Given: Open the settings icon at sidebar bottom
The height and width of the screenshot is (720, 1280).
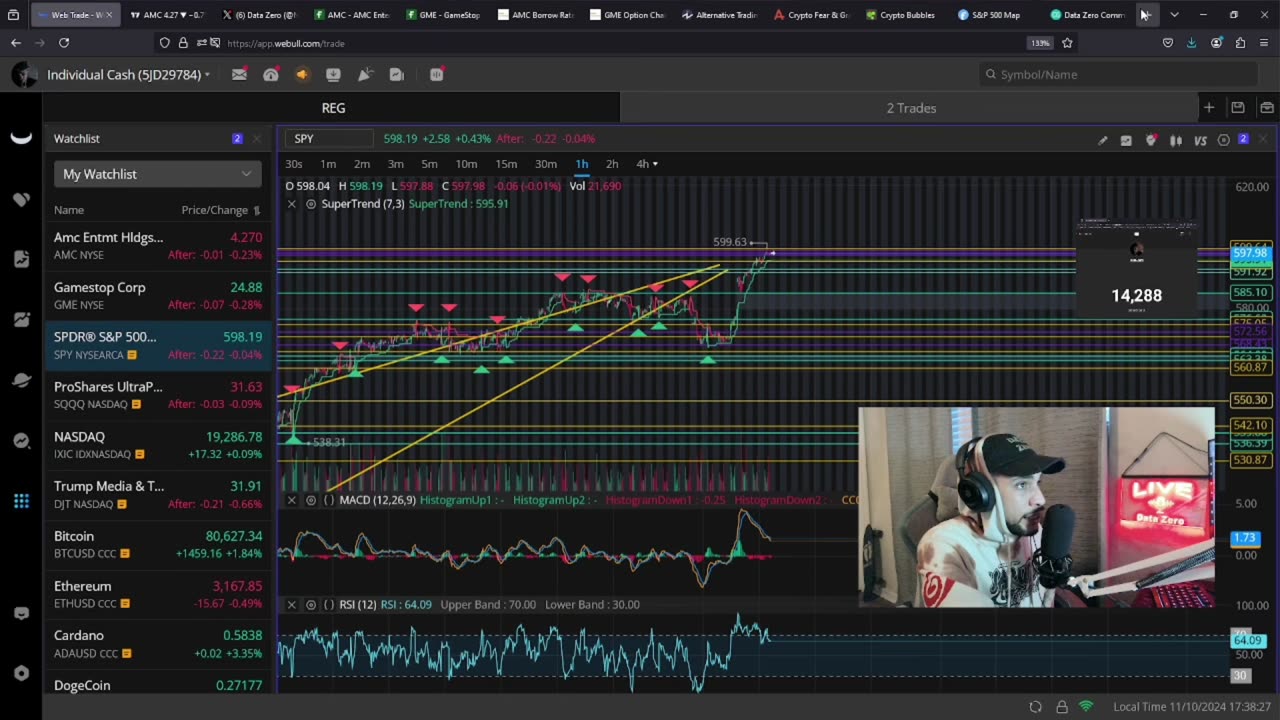Looking at the screenshot, I should pos(21,673).
